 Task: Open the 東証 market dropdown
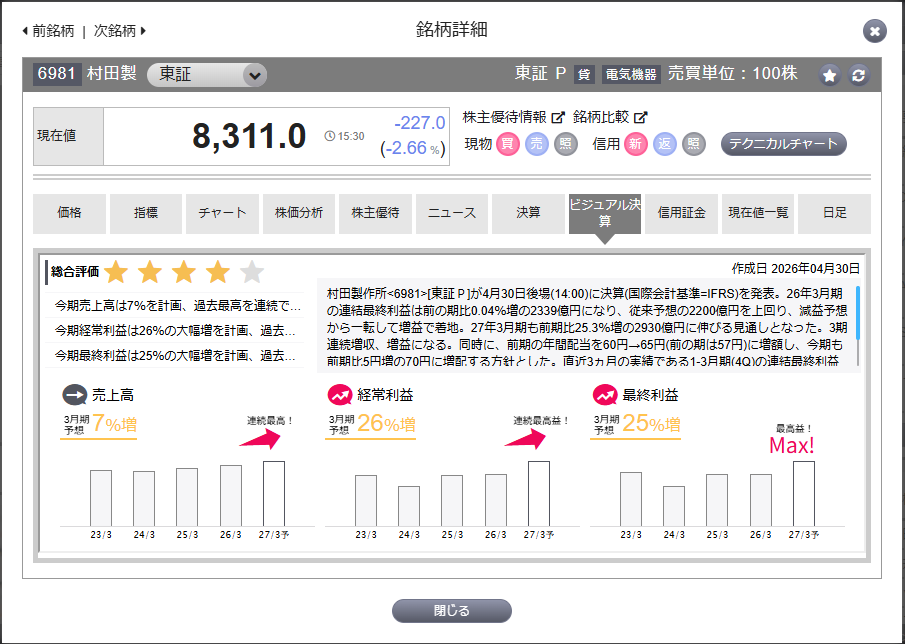207,75
